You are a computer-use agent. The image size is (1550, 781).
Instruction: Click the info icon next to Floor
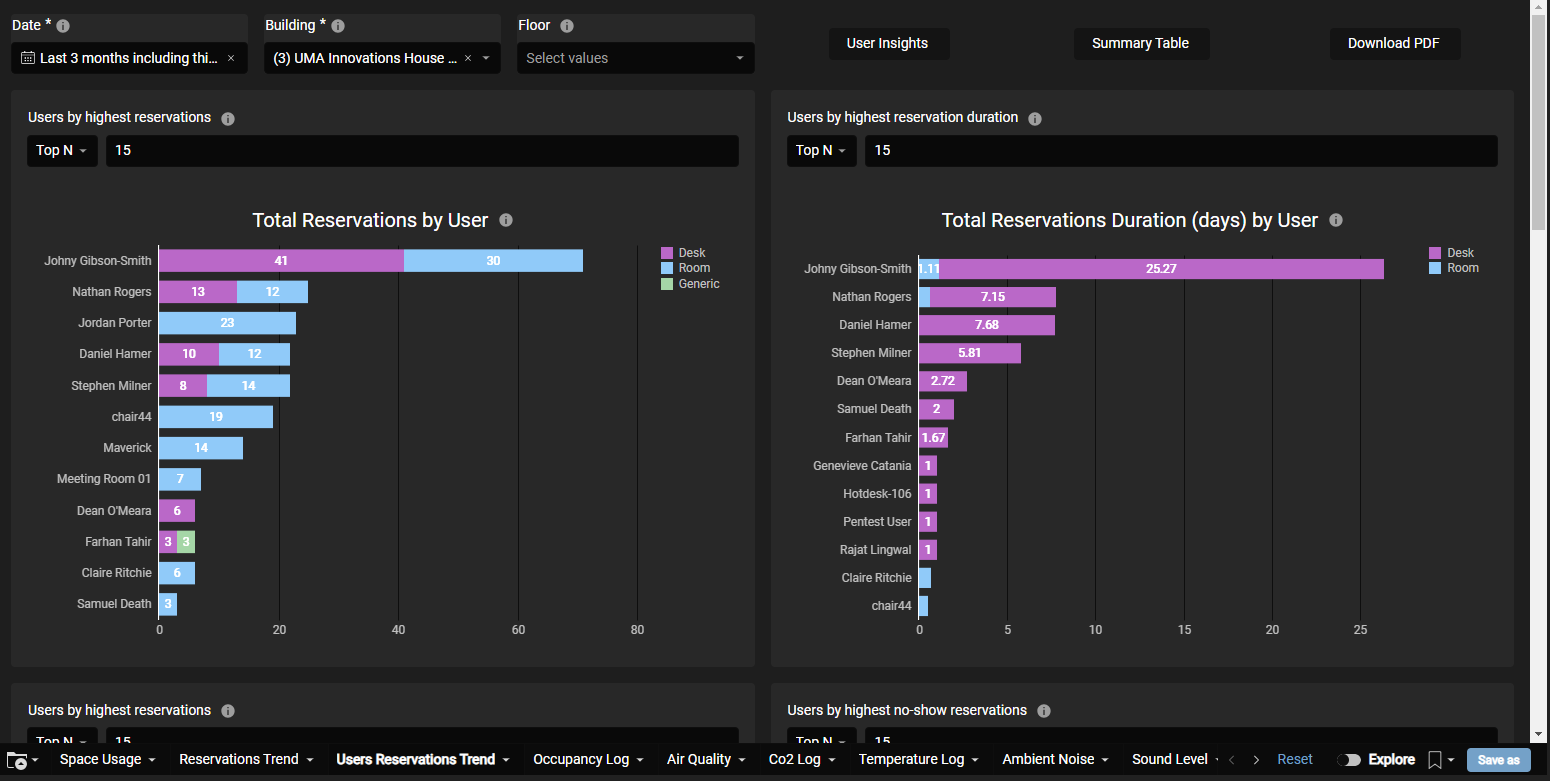pyautogui.click(x=567, y=26)
